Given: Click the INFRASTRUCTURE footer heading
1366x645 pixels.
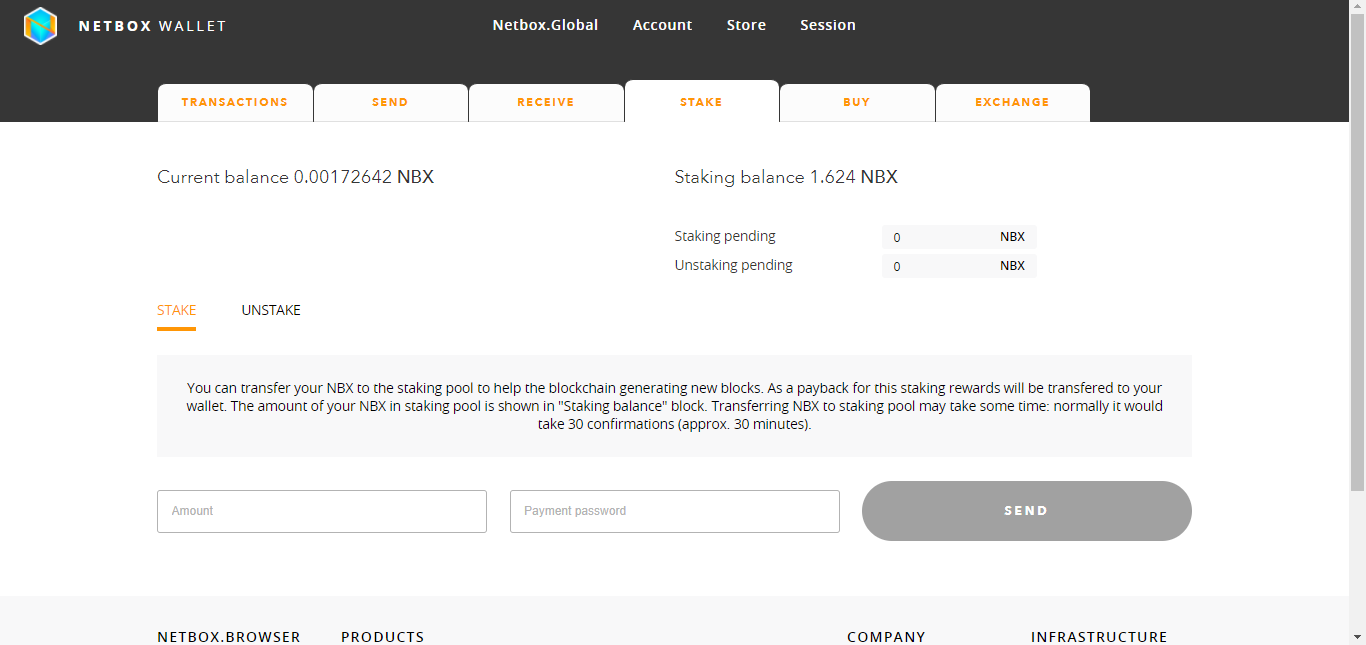Looking at the screenshot, I should 1099,637.
